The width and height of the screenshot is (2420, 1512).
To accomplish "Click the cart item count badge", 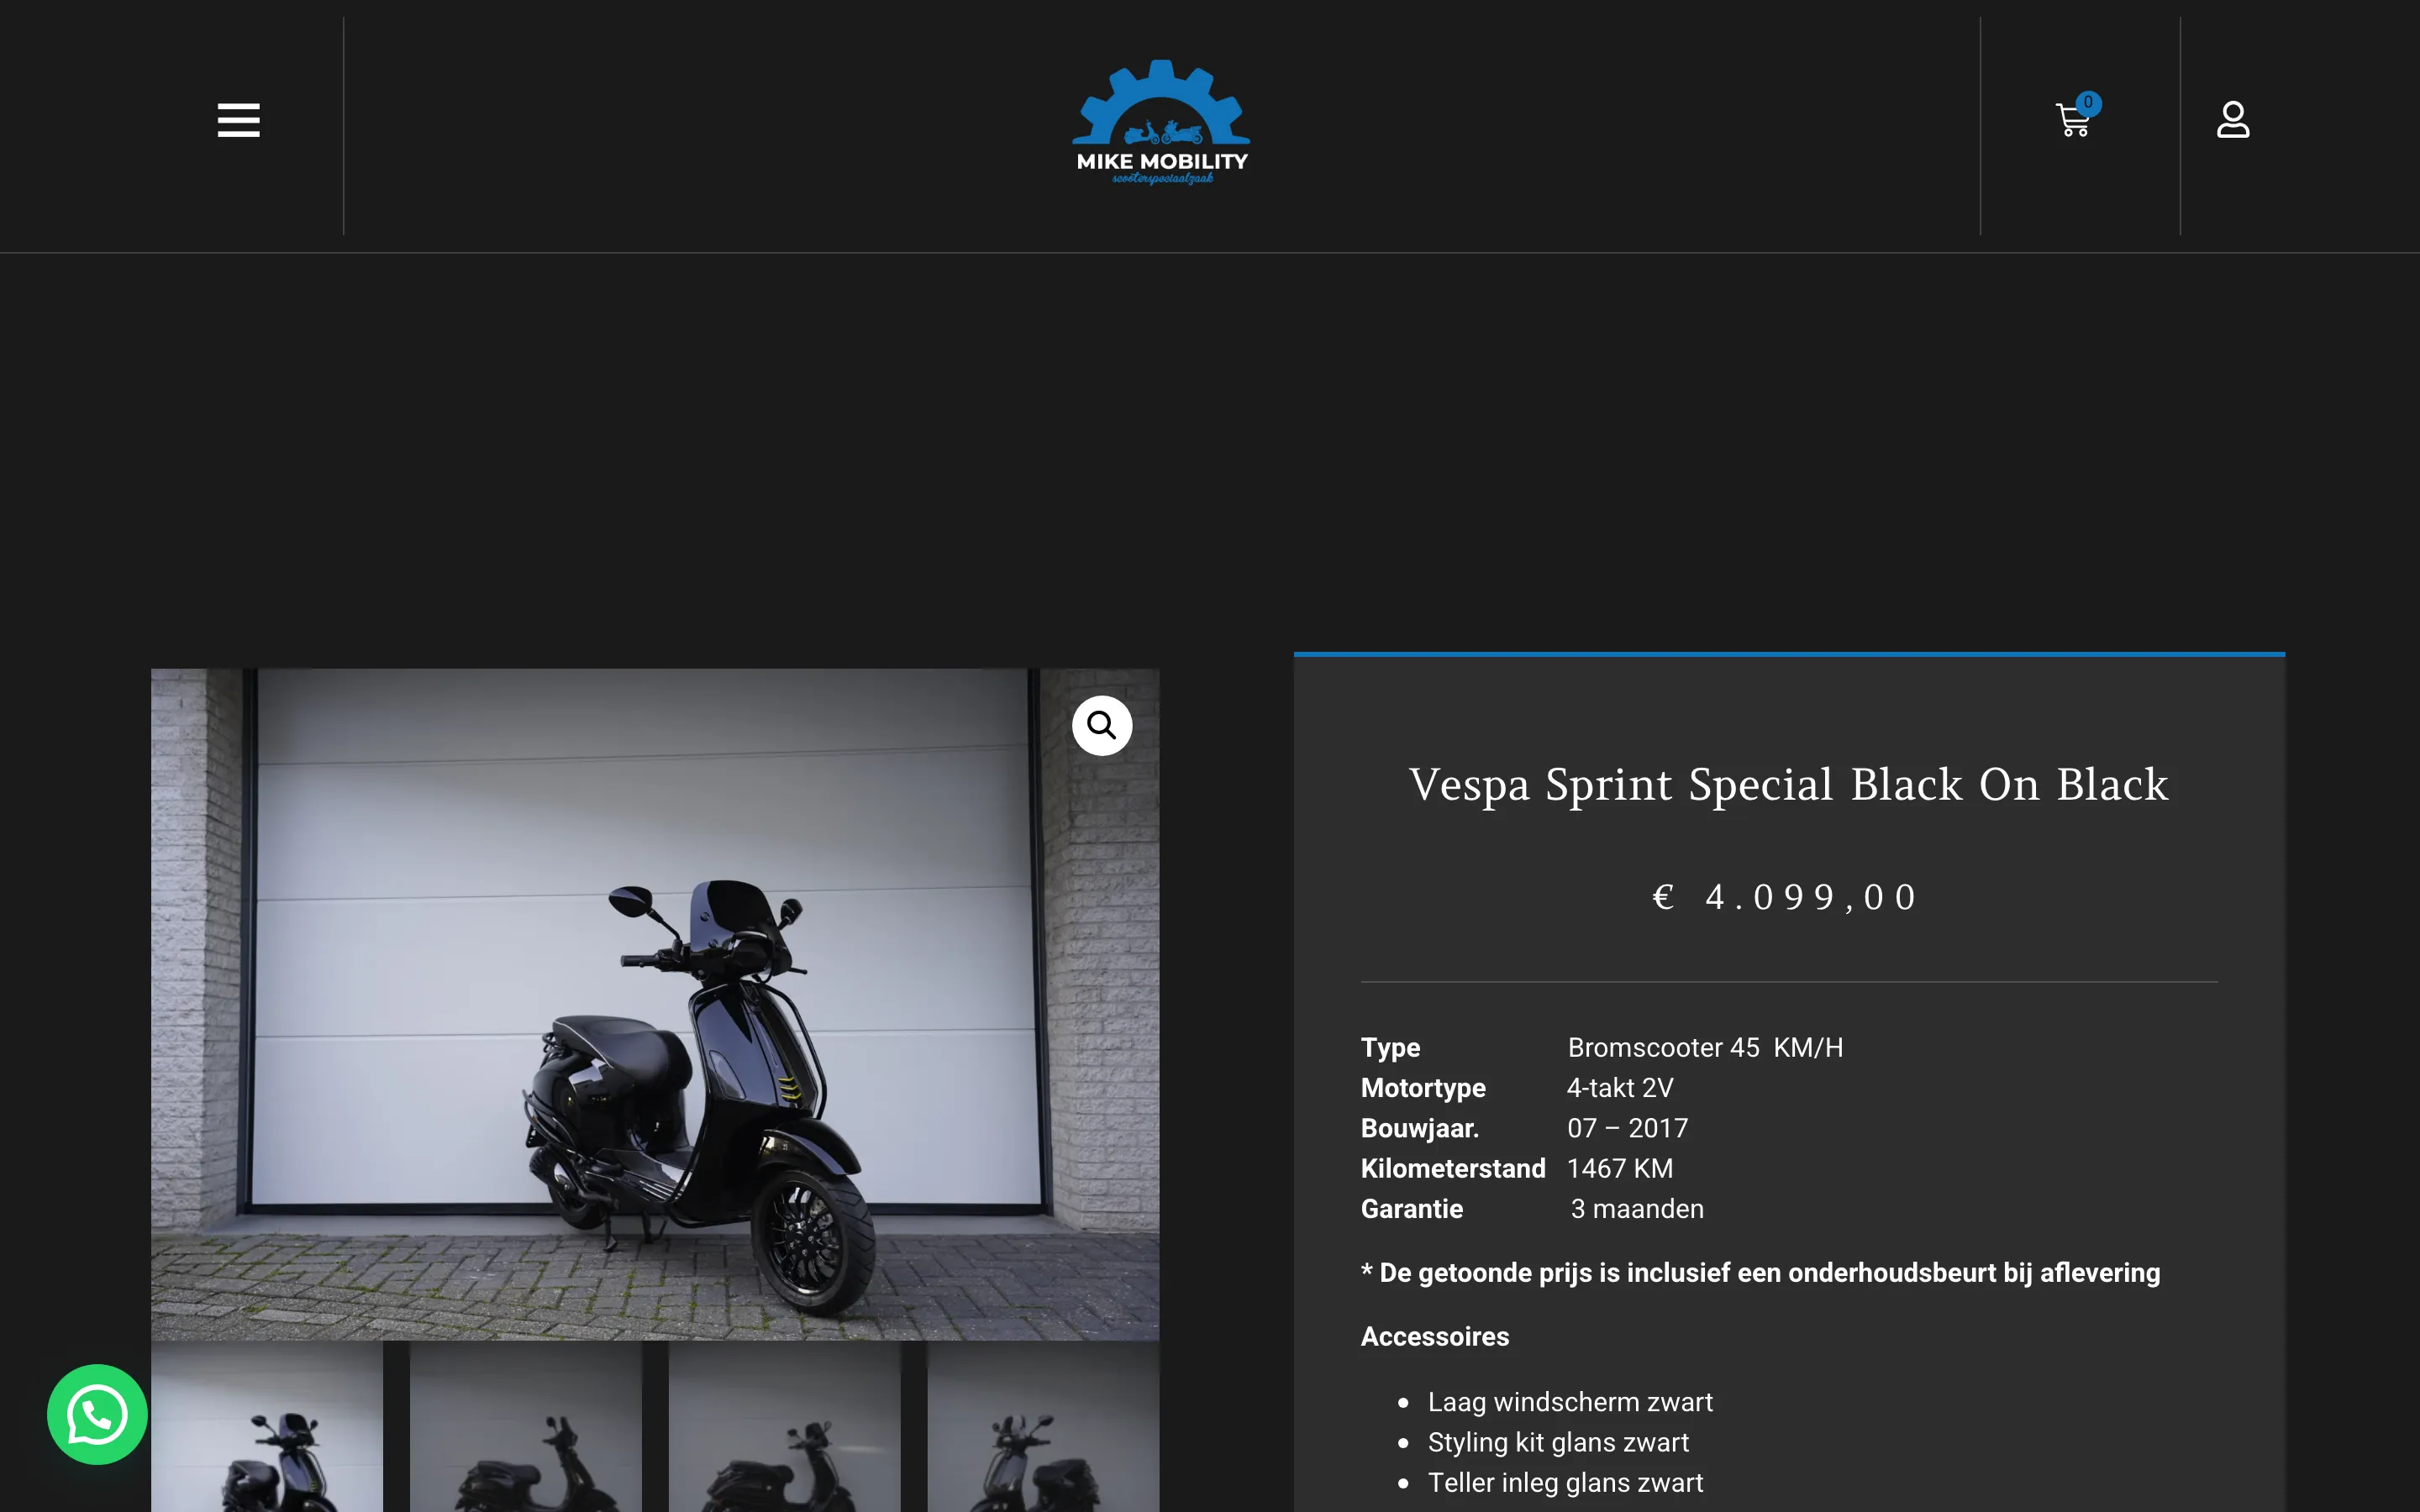I will (2088, 103).
